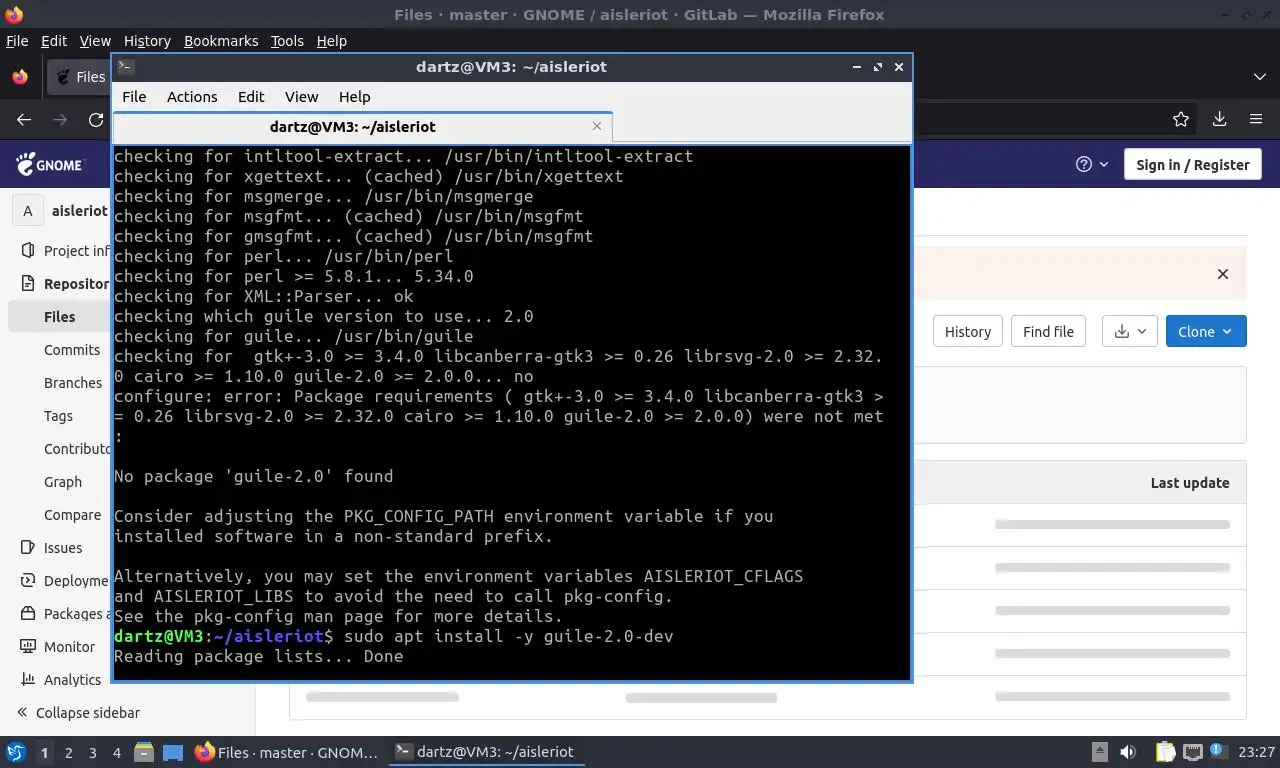Click the show desktop taskbar icon

(x=173, y=752)
